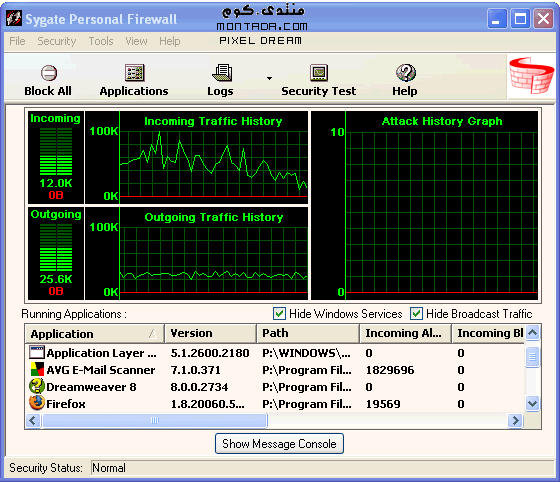Click the Block All toolbar icon
Image resolution: width=560 pixels, height=482 pixels.
tap(49, 73)
